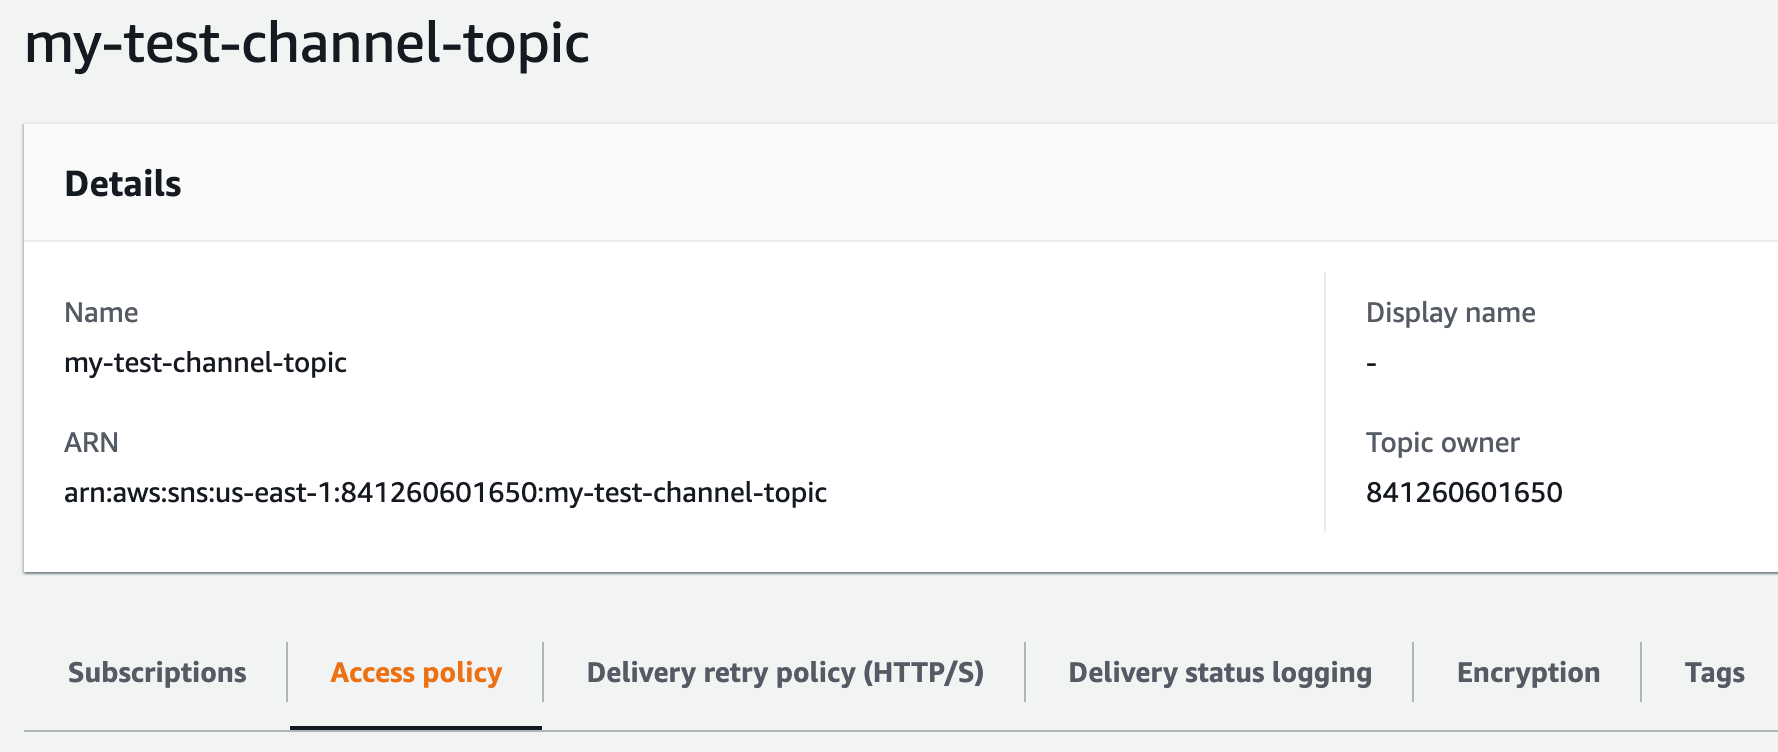Click the Display name label
Viewport: 1778px width, 752px height.
pos(1450,313)
